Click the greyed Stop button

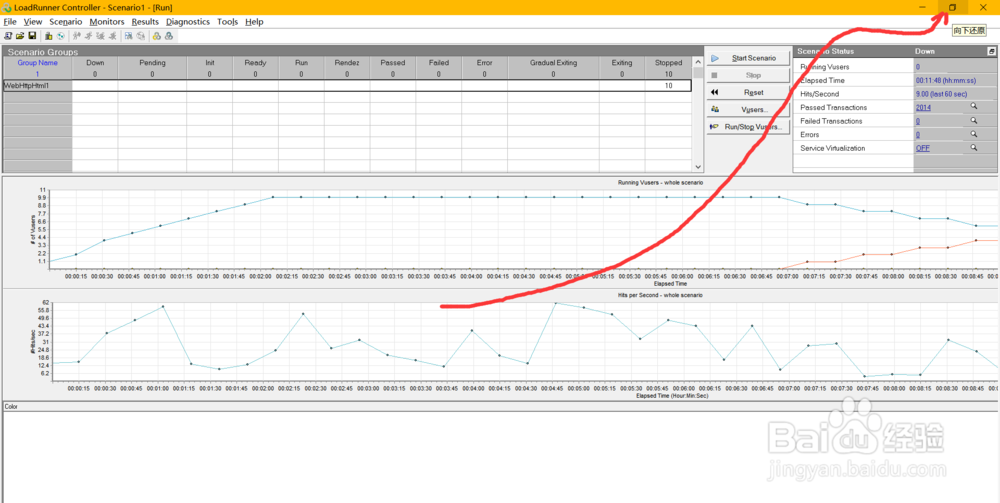coord(747,75)
